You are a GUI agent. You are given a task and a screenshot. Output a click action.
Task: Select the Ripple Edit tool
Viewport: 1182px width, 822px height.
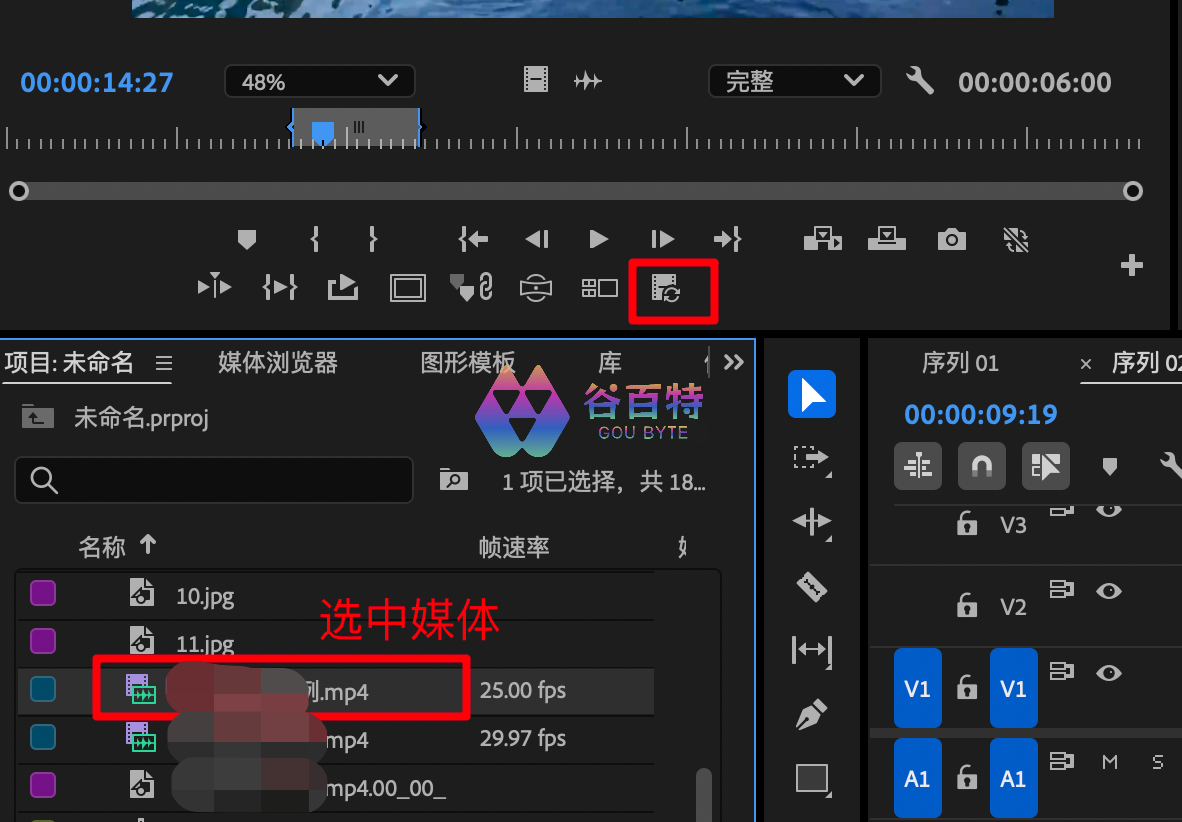(811, 521)
